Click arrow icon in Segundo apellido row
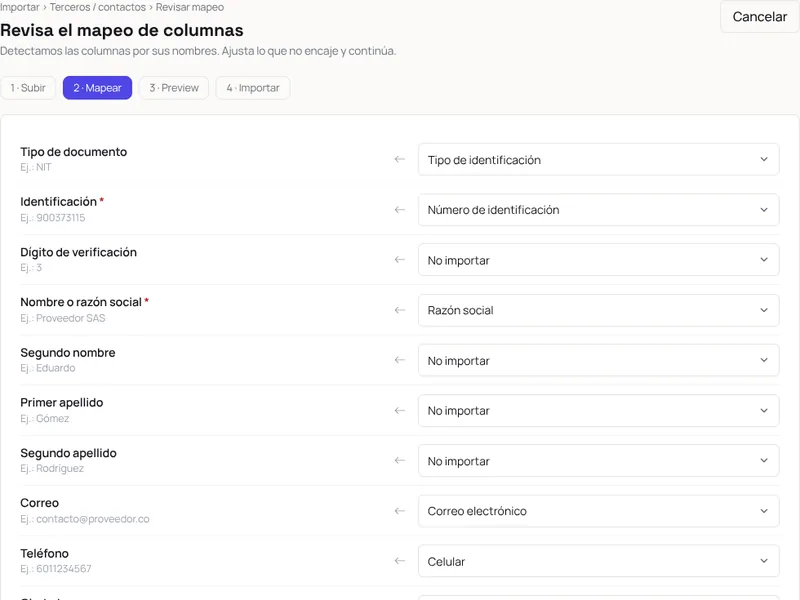Image resolution: width=800 pixels, height=600 pixels. [399, 460]
